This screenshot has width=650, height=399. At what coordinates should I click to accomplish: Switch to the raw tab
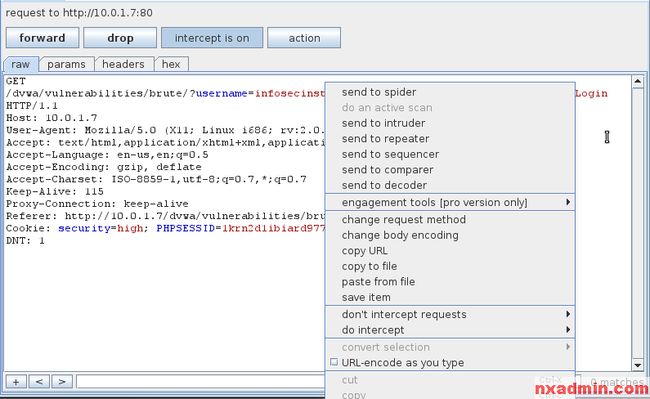click(20, 65)
